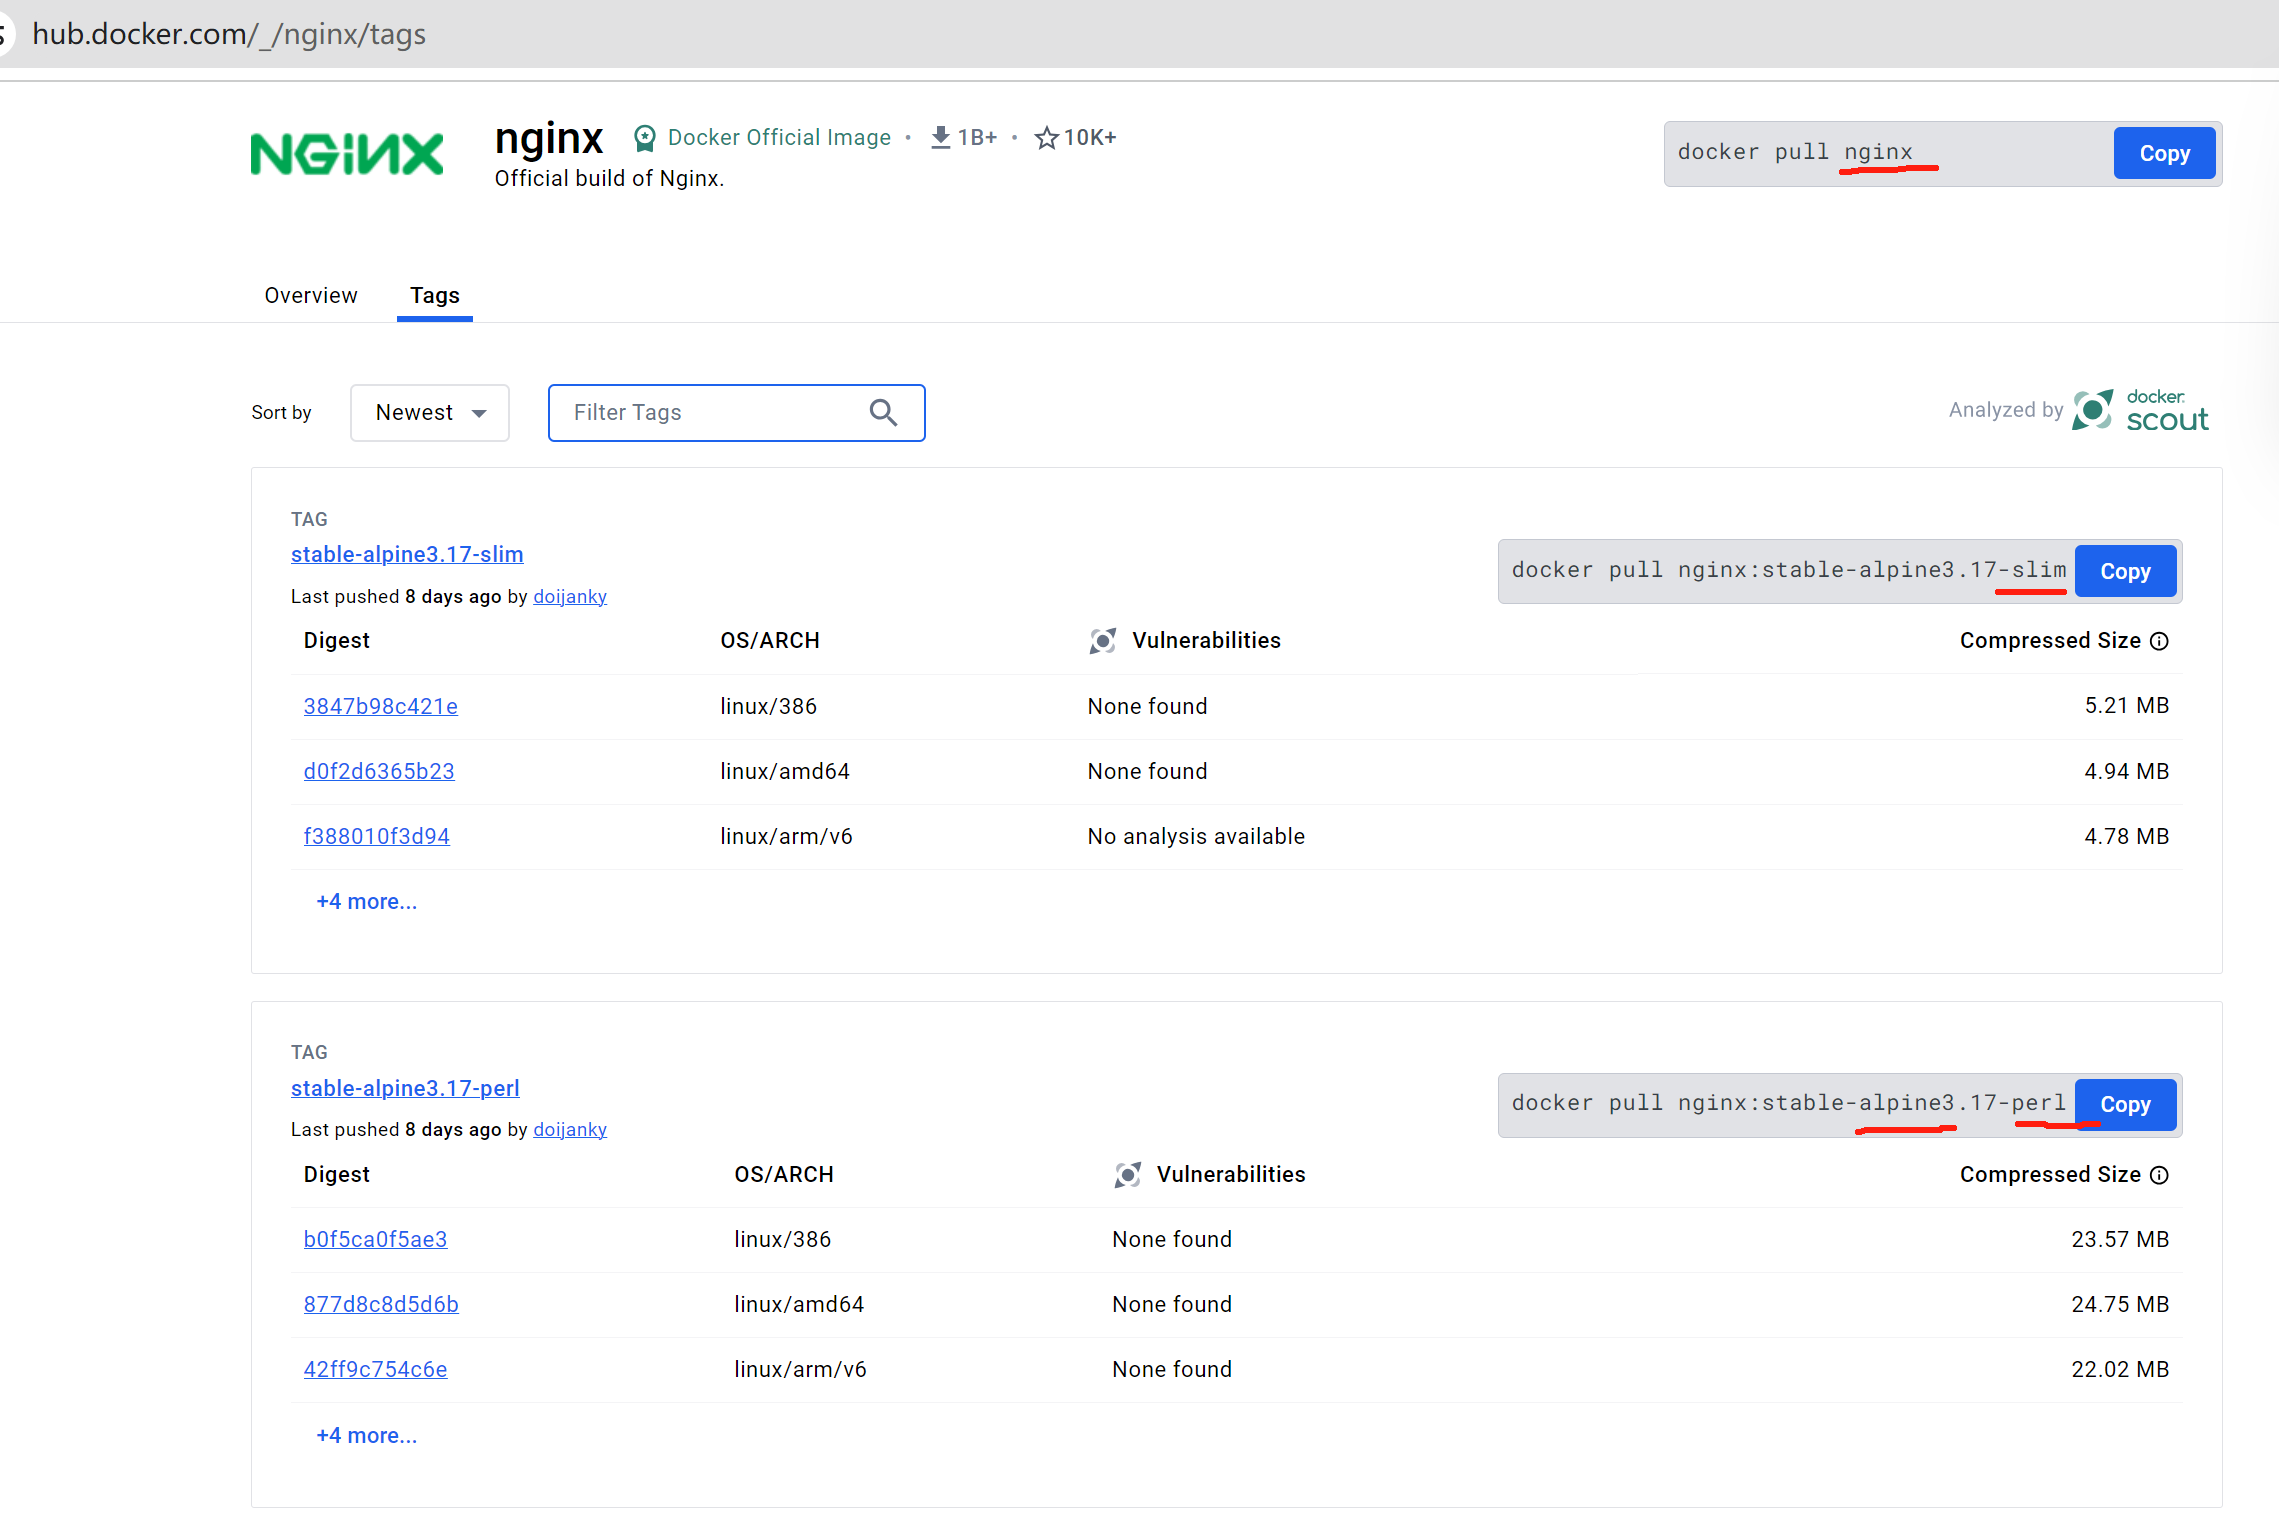This screenshot has height=1531, width=2279.
Task: Click the downloads arrow icon
Action: coord(940,137)
